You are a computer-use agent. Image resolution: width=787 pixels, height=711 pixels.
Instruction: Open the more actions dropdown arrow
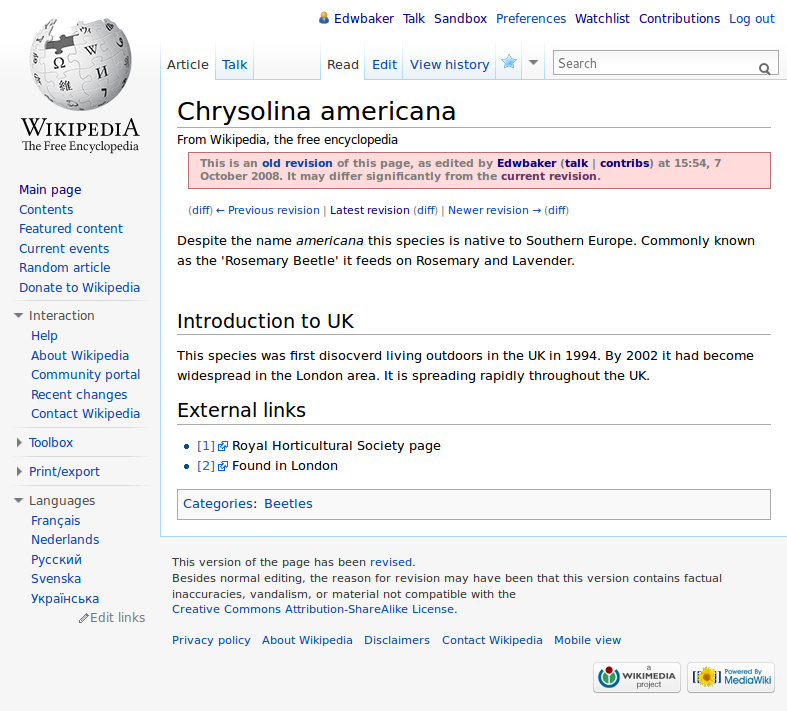click(x=534, y=63)
